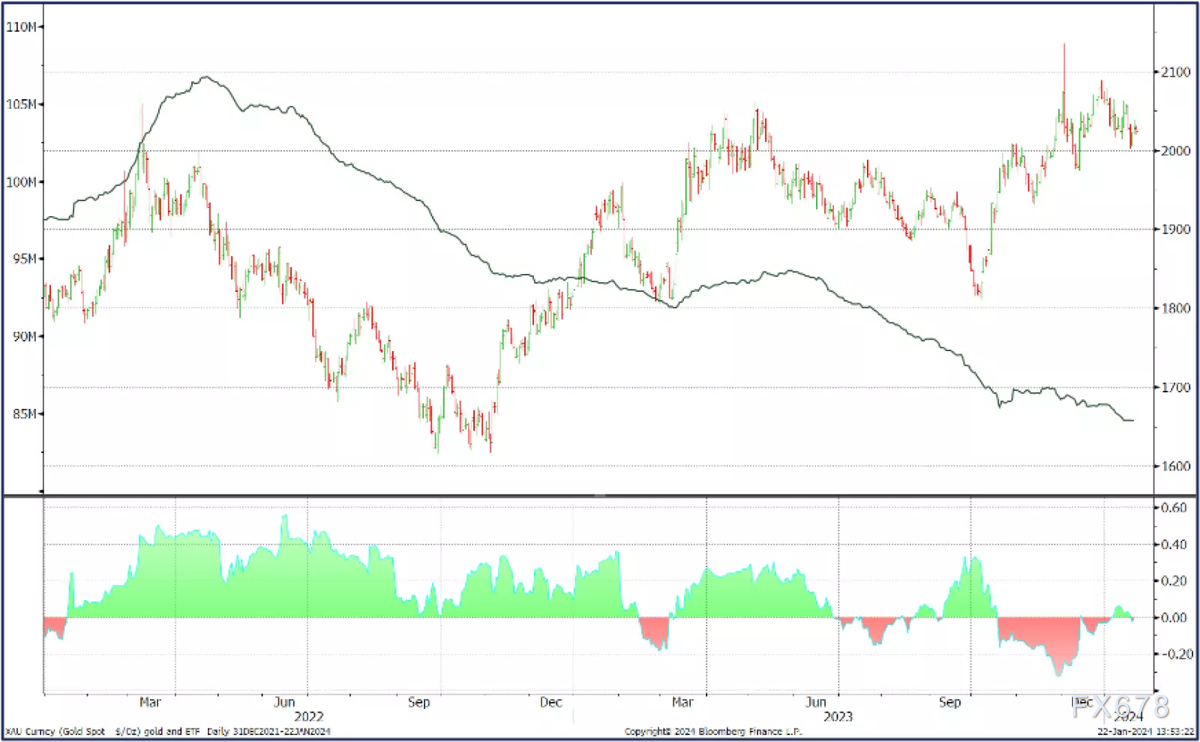Select the 2022 year label on time axis

pyautogui.click(x=308, y=717)
